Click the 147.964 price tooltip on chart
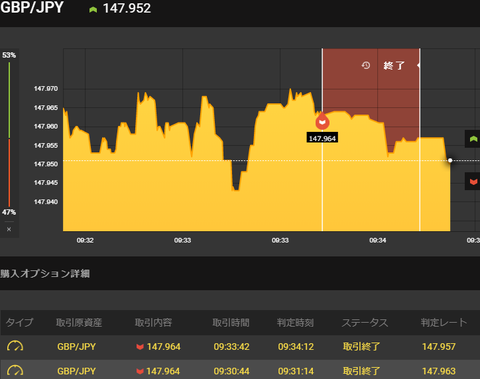 click(x=322, y=138)
